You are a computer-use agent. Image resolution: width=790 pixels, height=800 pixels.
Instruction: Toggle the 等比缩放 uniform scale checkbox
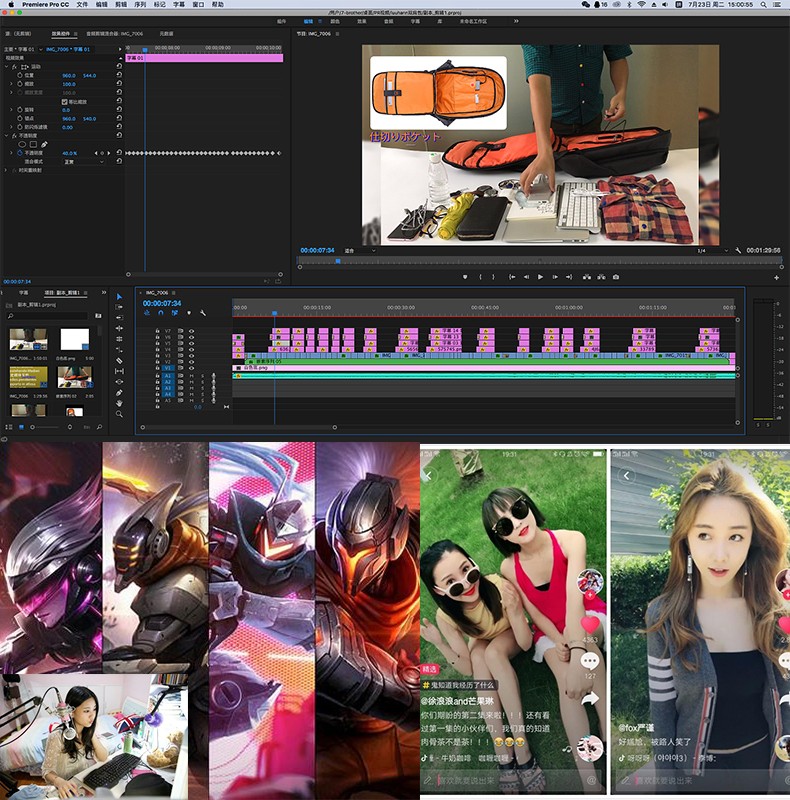click(64, 102)
